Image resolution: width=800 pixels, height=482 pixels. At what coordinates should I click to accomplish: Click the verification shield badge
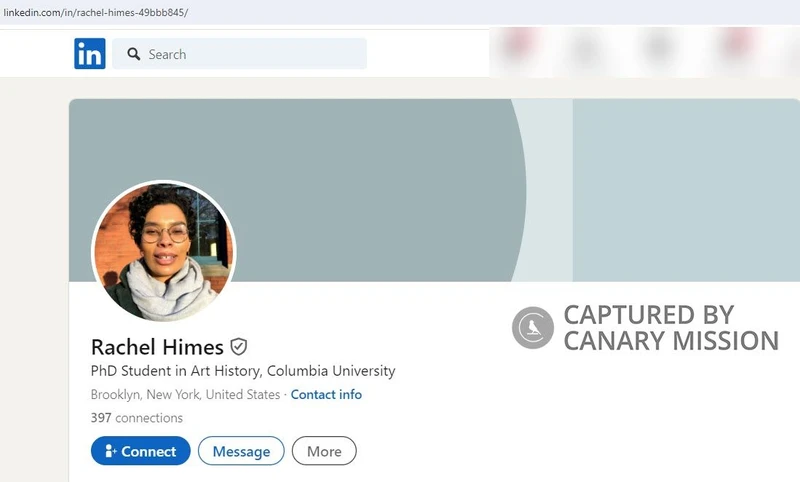click(238, 347)
